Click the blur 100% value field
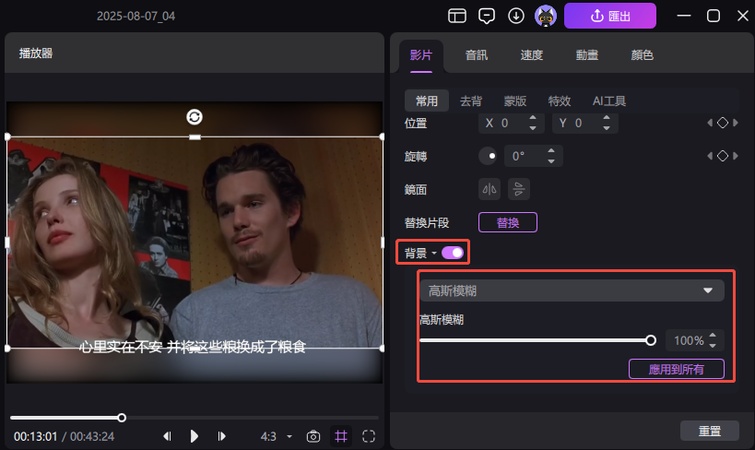This screenshot has height=450, width=755. (x=688, y=341)
